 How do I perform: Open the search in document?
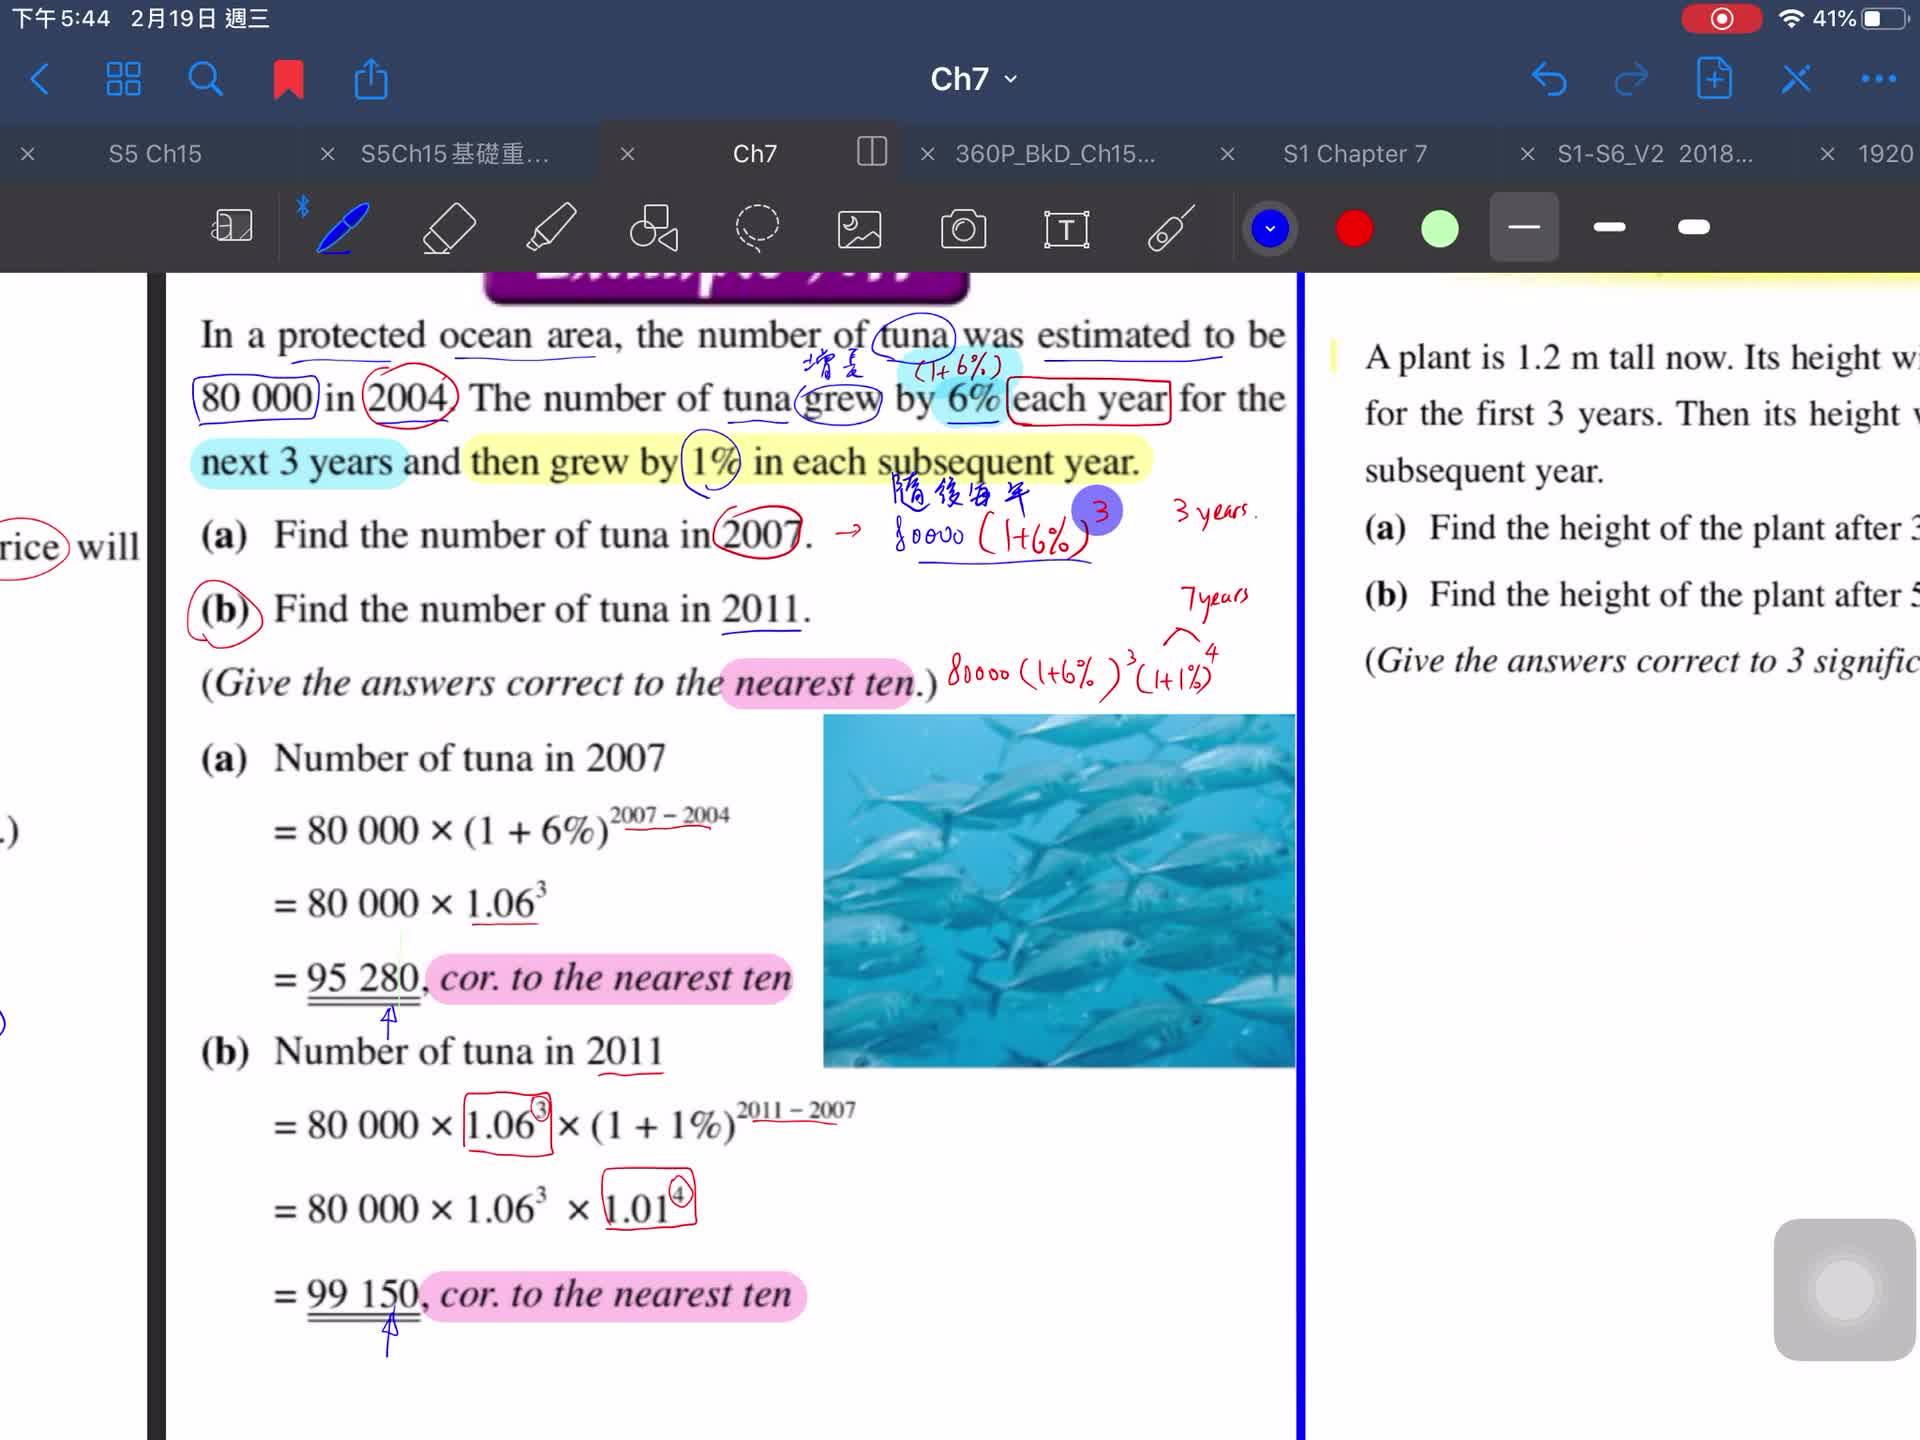pos(204,78)
